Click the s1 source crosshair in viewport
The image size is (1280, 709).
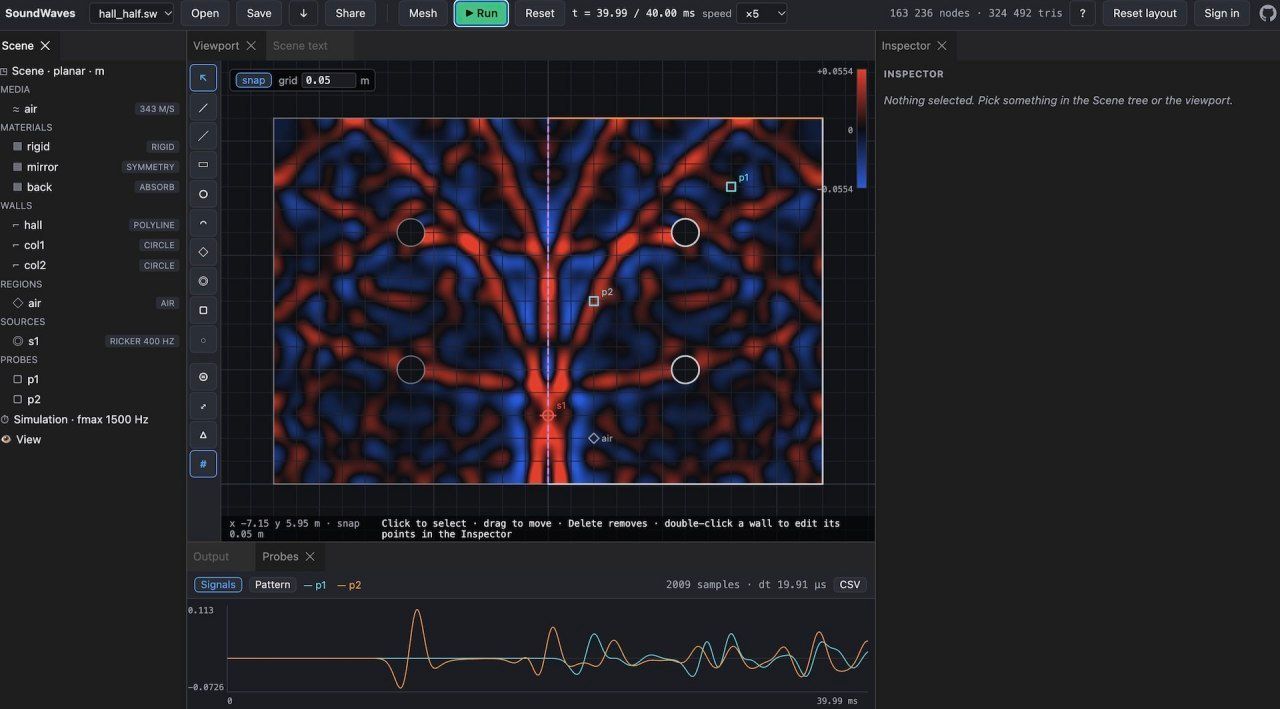click(548, 415)
